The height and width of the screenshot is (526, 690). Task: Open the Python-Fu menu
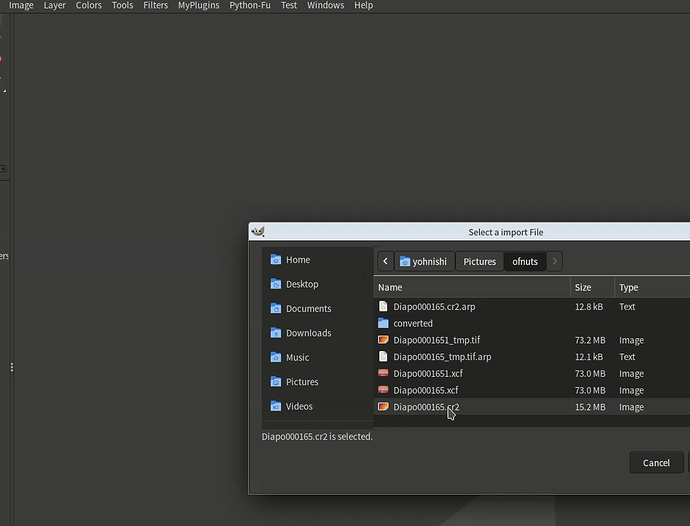(250, 6)
